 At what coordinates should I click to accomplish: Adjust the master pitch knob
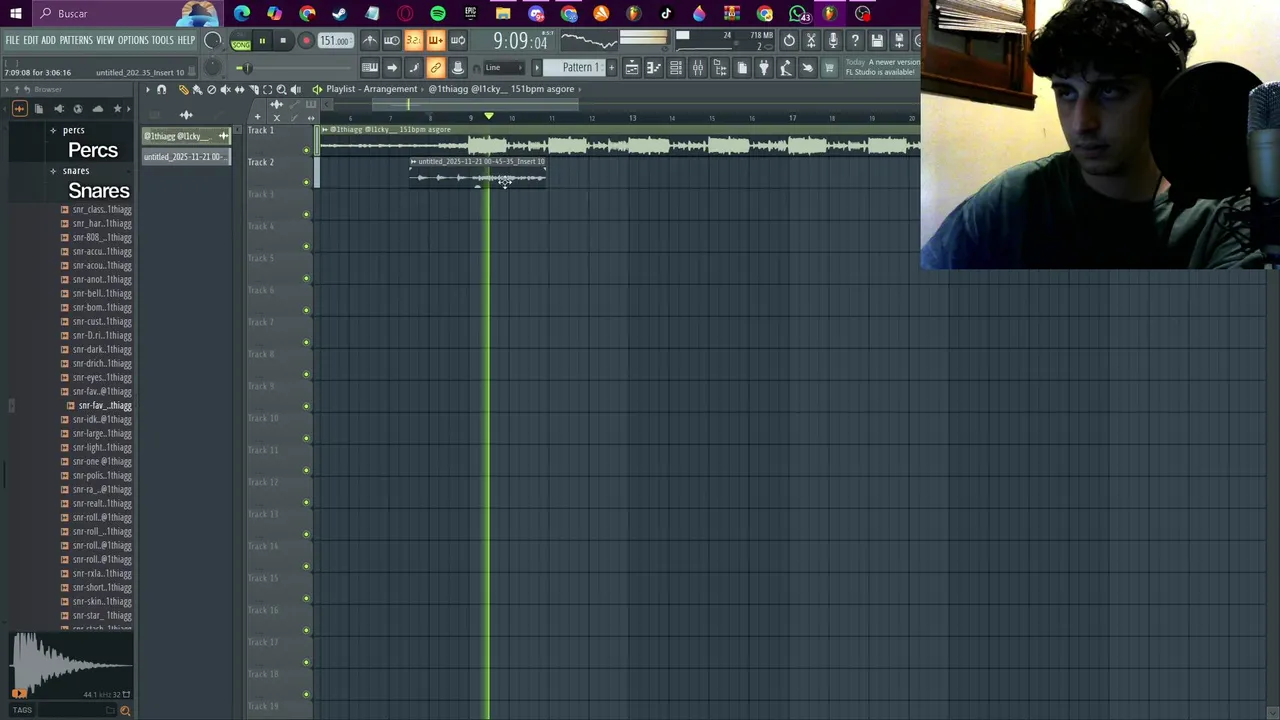212,68
